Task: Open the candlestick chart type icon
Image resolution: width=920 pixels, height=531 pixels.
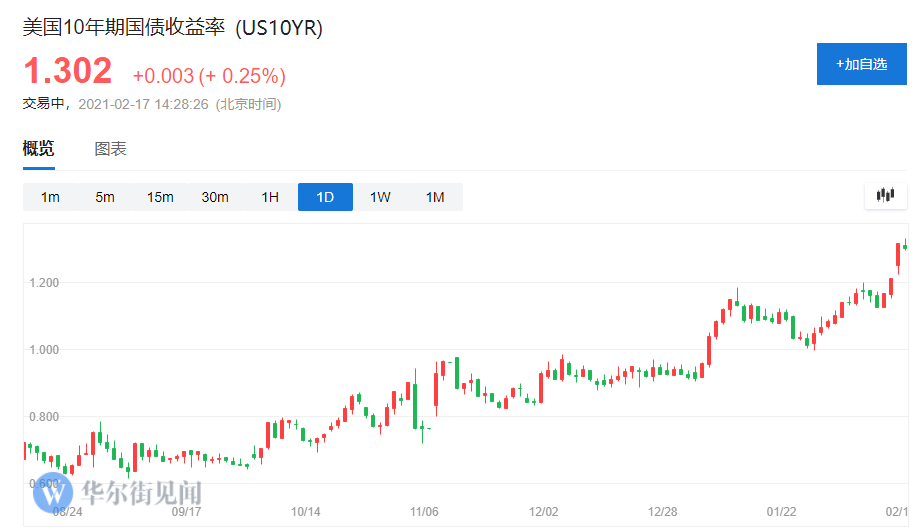Action: 885,196
